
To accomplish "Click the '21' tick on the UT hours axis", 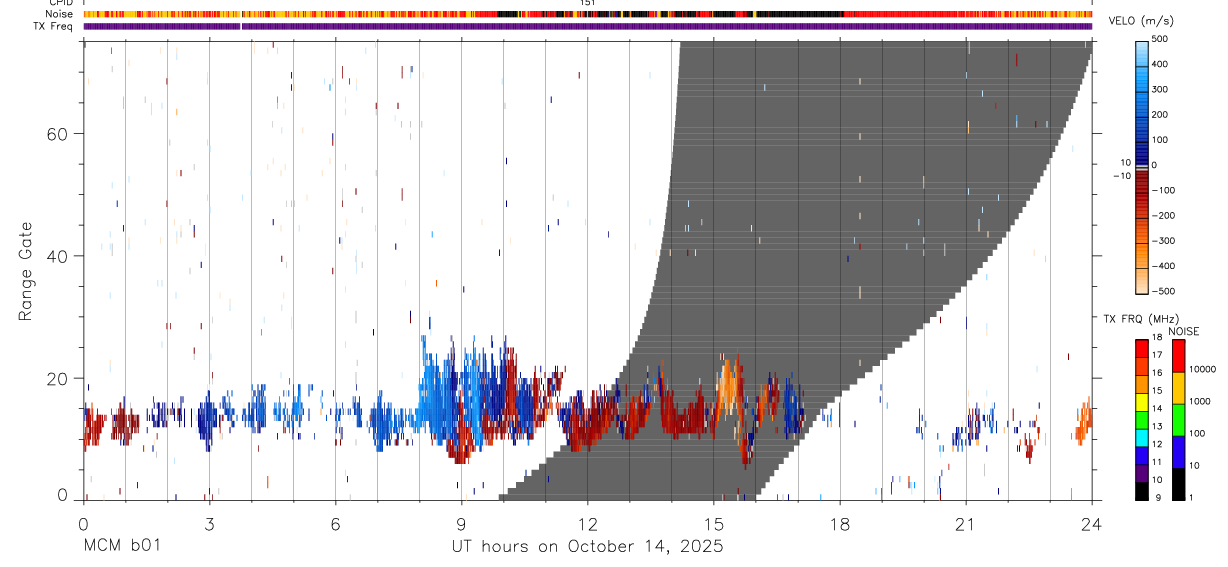I will [x=965, y=523].
